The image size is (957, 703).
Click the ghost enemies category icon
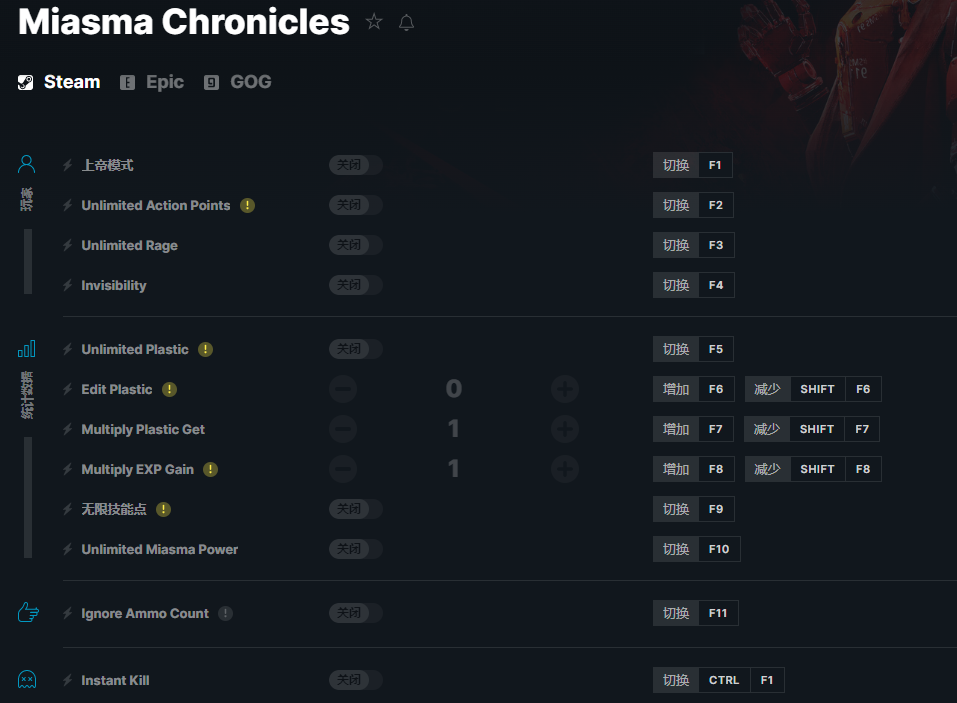pos(27,680)
